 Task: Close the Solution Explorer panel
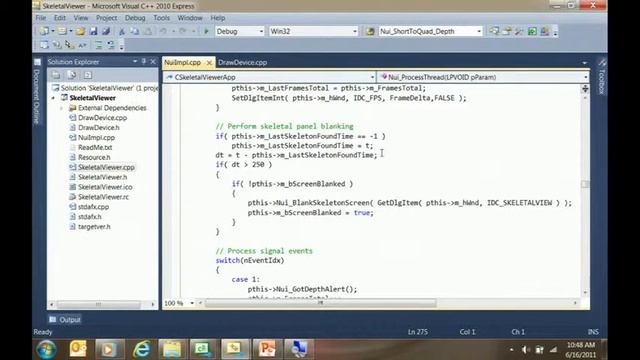(153, 62)
